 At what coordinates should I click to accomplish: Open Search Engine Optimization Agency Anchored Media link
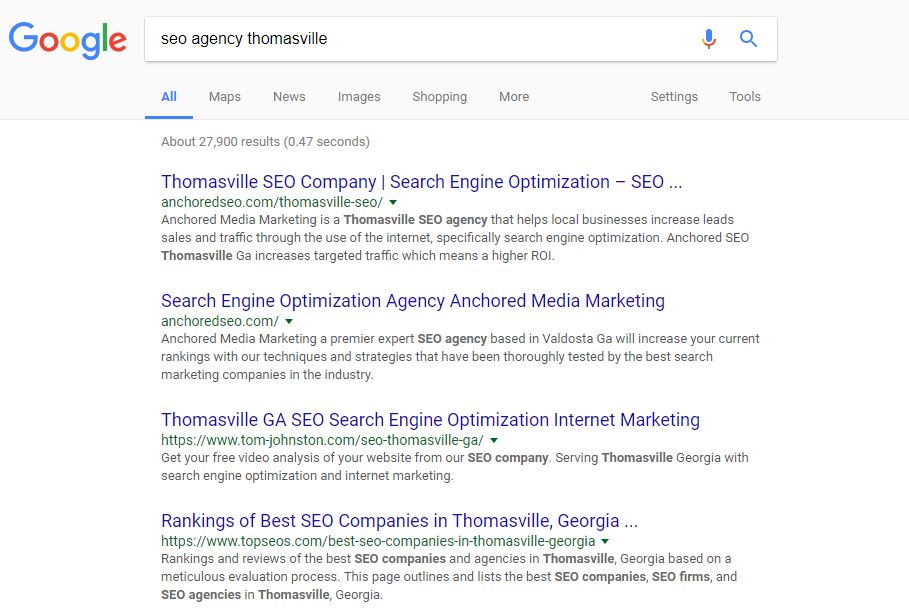(x=412, y=301)
